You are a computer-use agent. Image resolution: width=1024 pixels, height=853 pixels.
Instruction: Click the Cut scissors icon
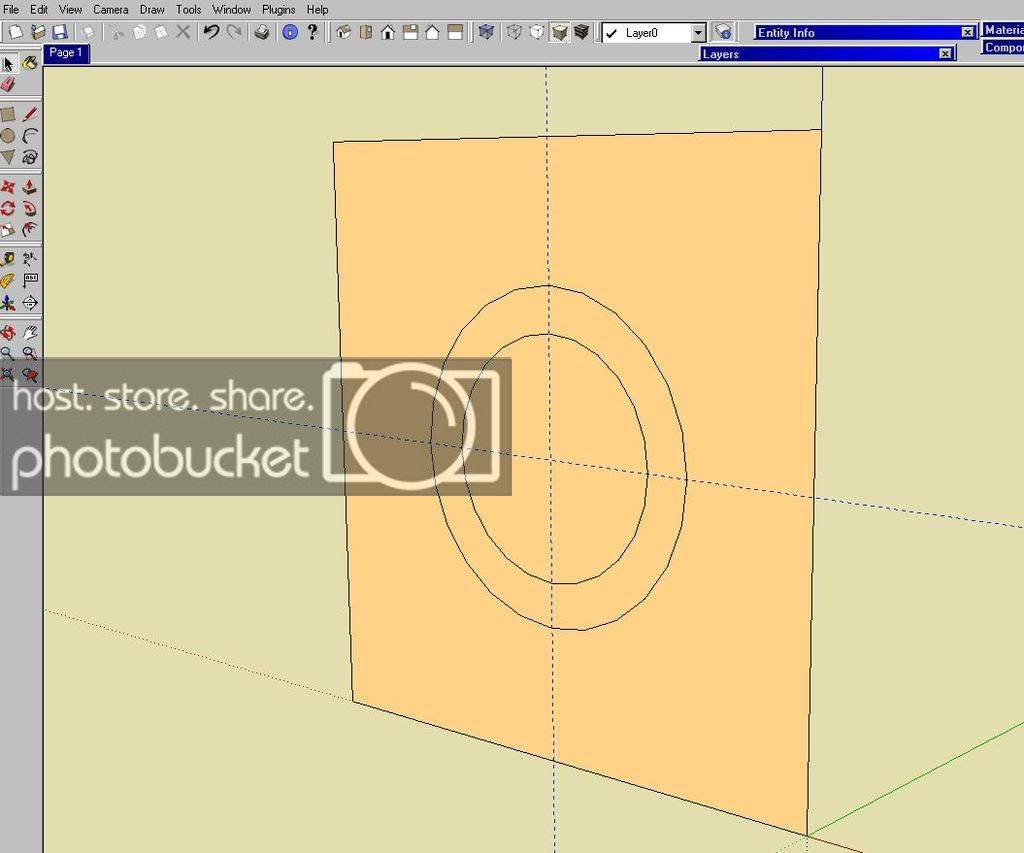(x=117, y=32)
